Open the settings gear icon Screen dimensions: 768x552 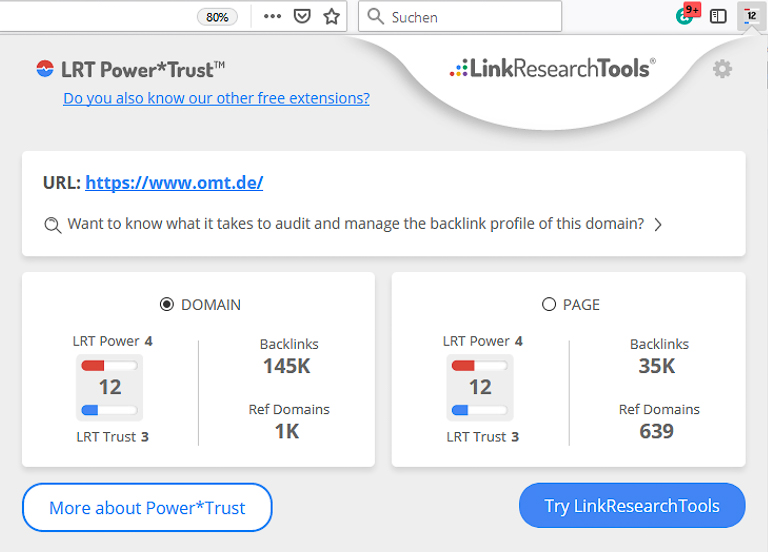click(722, 69)
